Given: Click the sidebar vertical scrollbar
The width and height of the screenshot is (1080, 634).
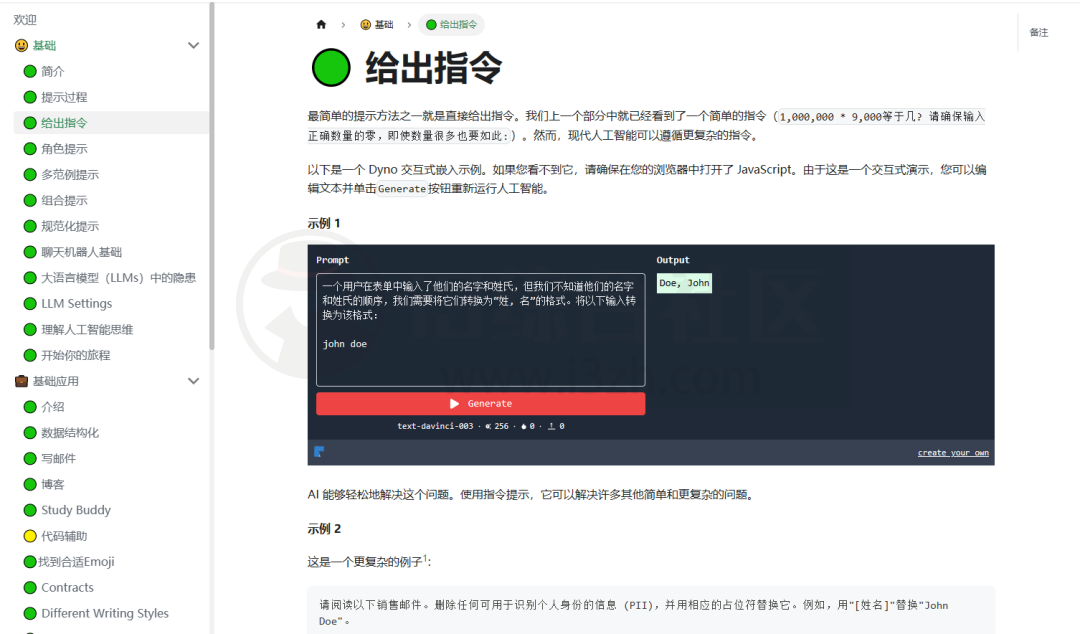Looking at the screenshot, I should point(211,176).
